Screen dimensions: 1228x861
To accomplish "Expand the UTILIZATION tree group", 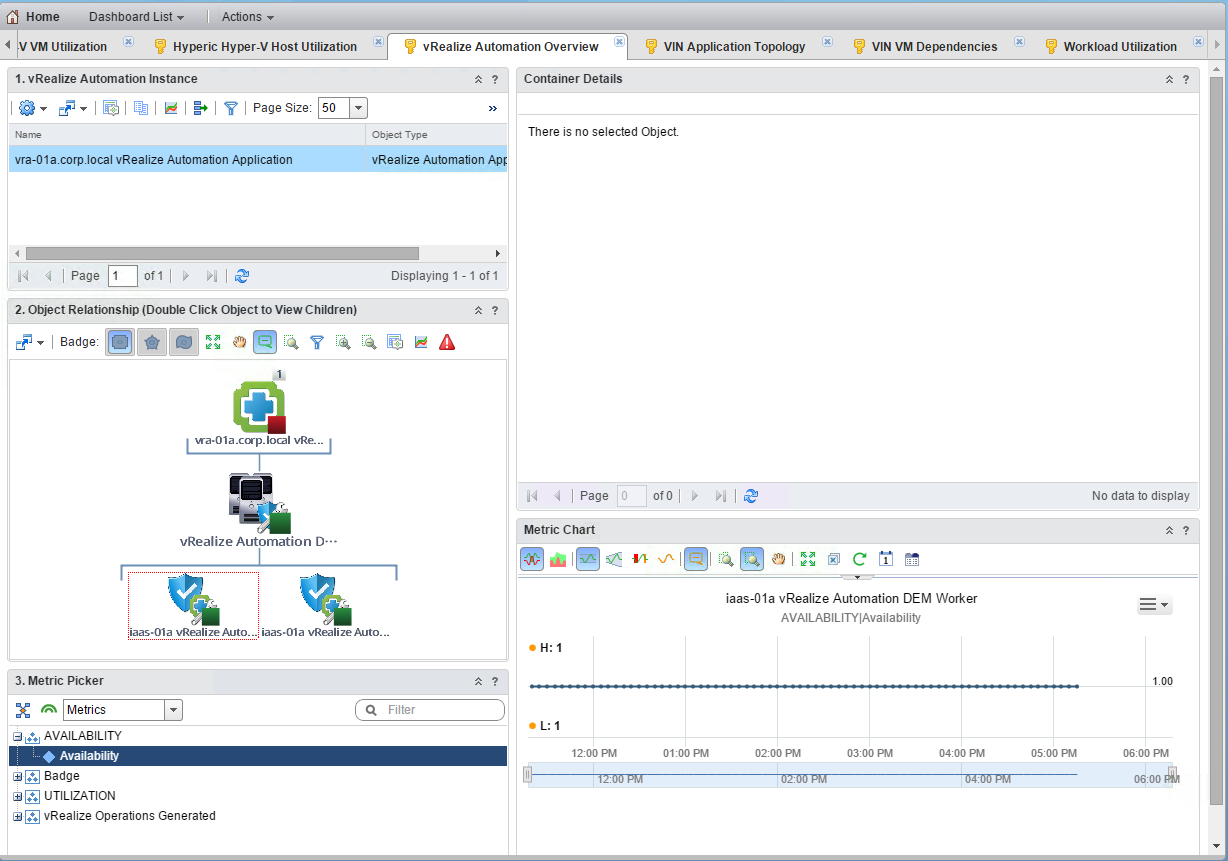I will click(x=18, y=796).
